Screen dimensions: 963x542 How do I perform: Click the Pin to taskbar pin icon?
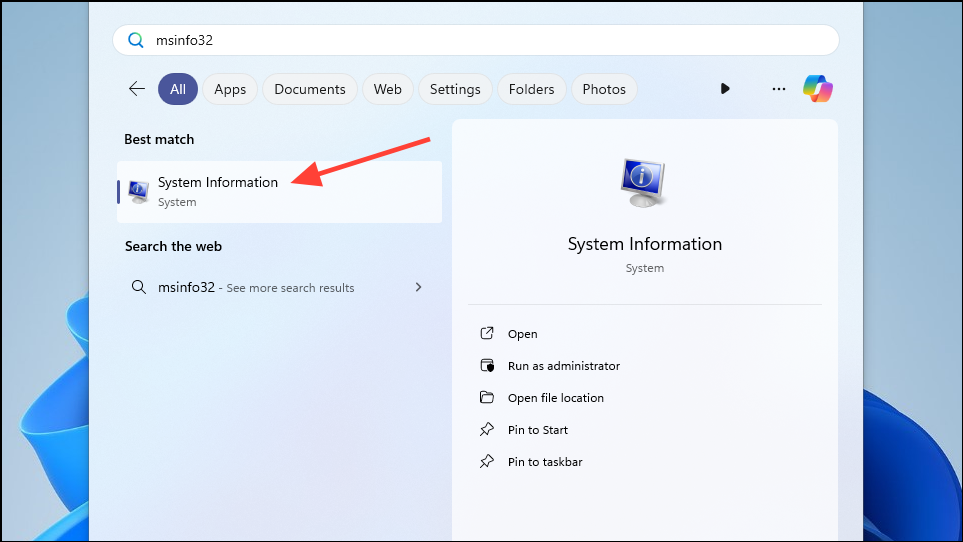pyautogui.click(x=487, y=462)
